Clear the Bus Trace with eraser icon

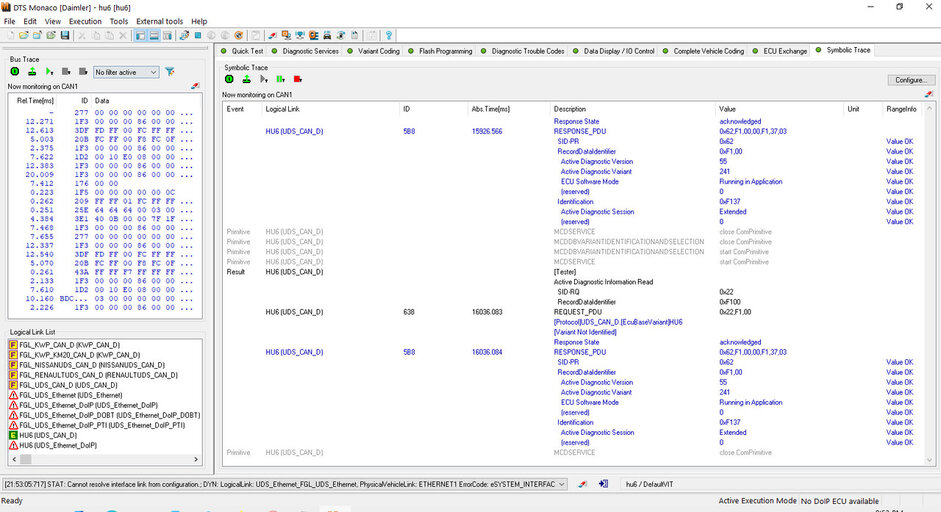point(195,87)
